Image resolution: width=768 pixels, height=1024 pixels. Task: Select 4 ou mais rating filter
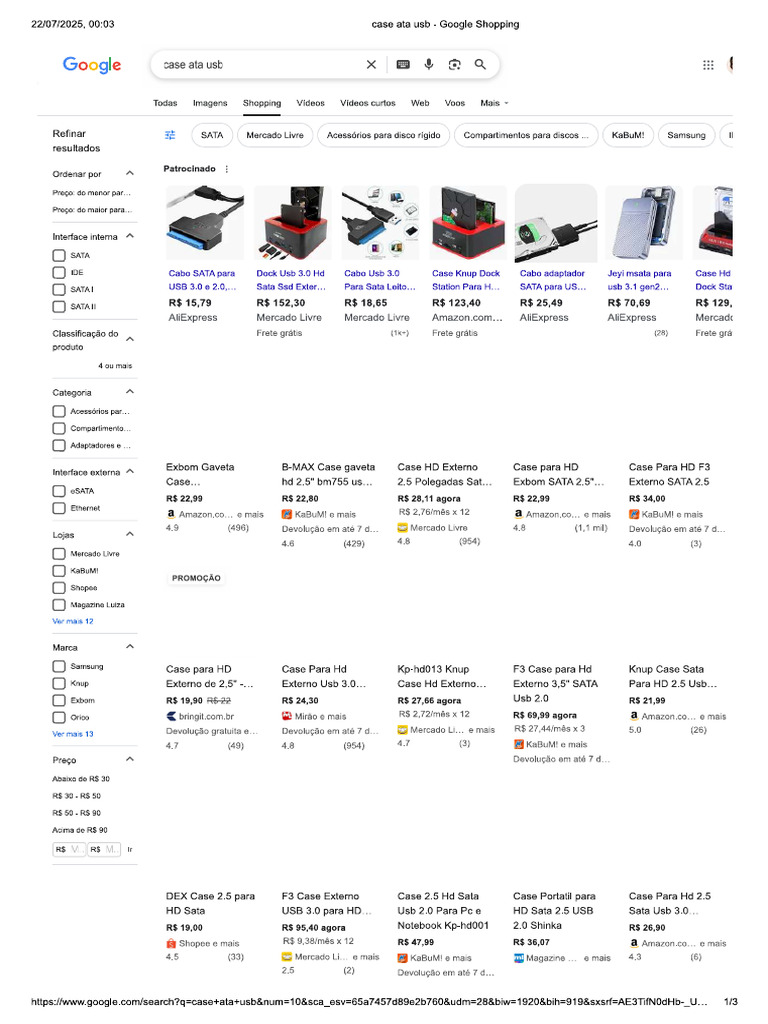pos(115,366)
